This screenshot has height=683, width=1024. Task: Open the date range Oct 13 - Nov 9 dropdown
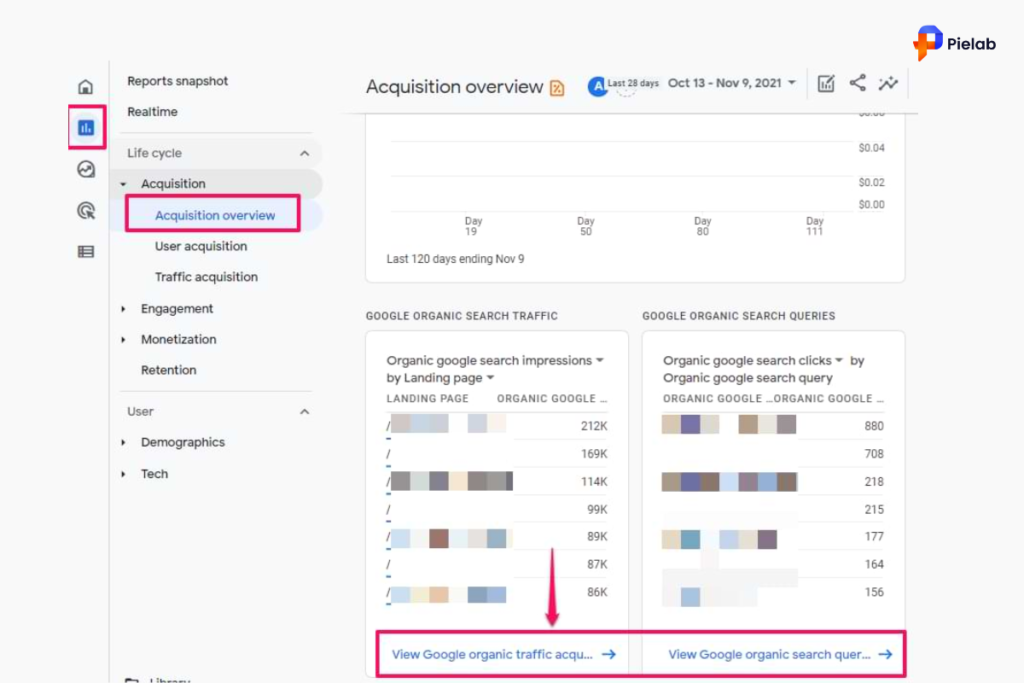click(x=731, y=83)
